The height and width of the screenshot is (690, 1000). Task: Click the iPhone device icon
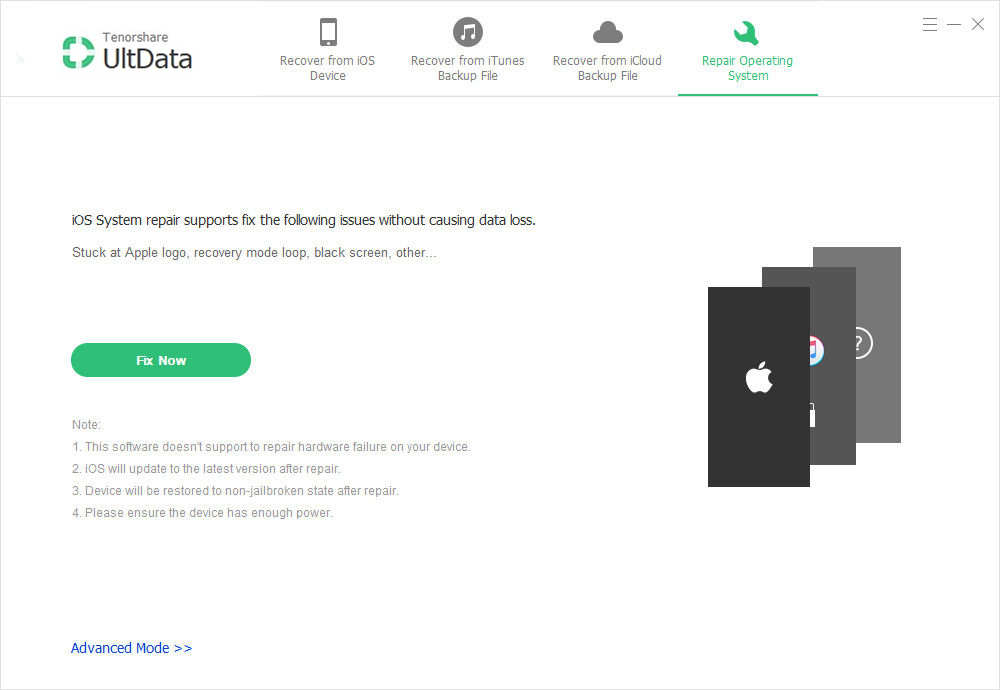328,31
